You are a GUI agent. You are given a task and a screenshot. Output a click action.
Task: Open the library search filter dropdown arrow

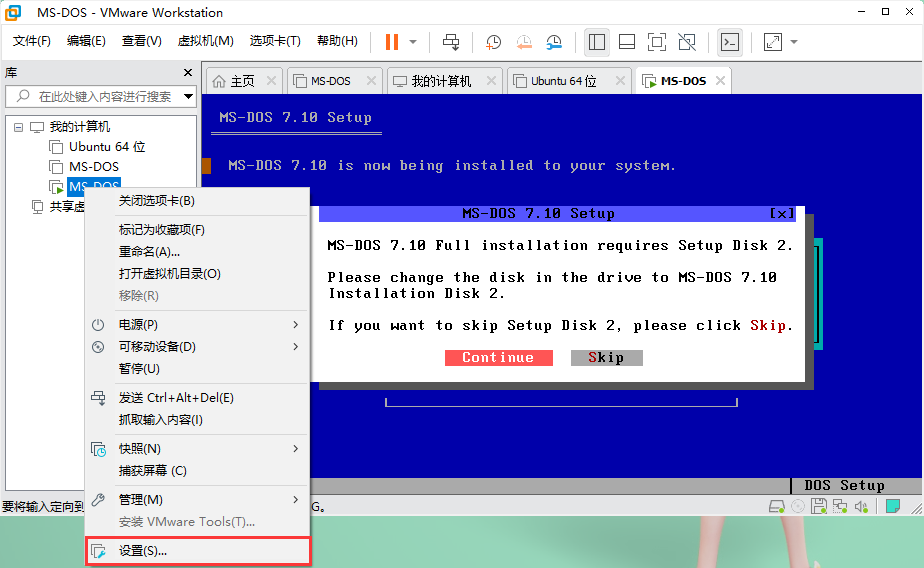189,96
